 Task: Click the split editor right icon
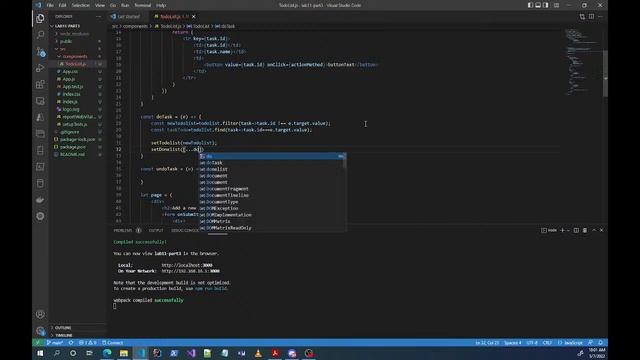click(591, 17)
